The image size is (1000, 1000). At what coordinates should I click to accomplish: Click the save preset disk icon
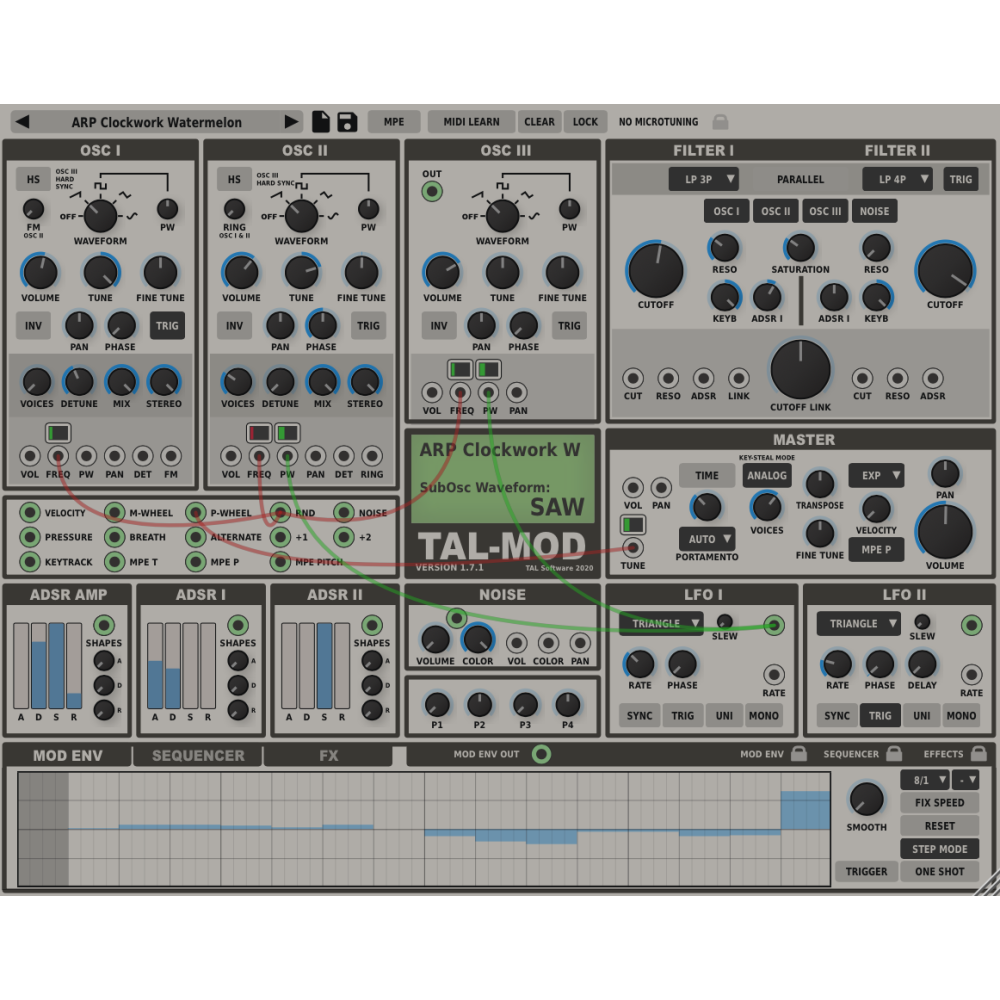point(344,121)
